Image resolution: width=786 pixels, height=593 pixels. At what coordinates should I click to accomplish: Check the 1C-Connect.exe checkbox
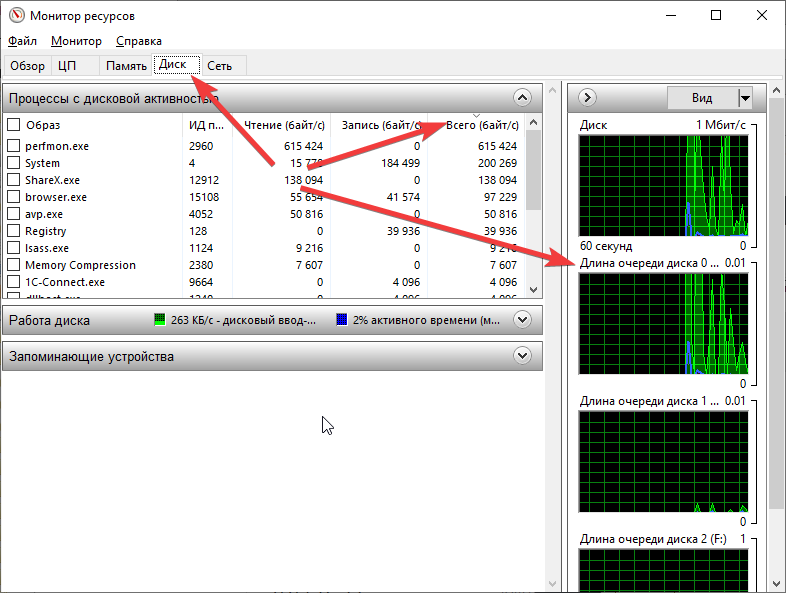(x=14, y=282)
